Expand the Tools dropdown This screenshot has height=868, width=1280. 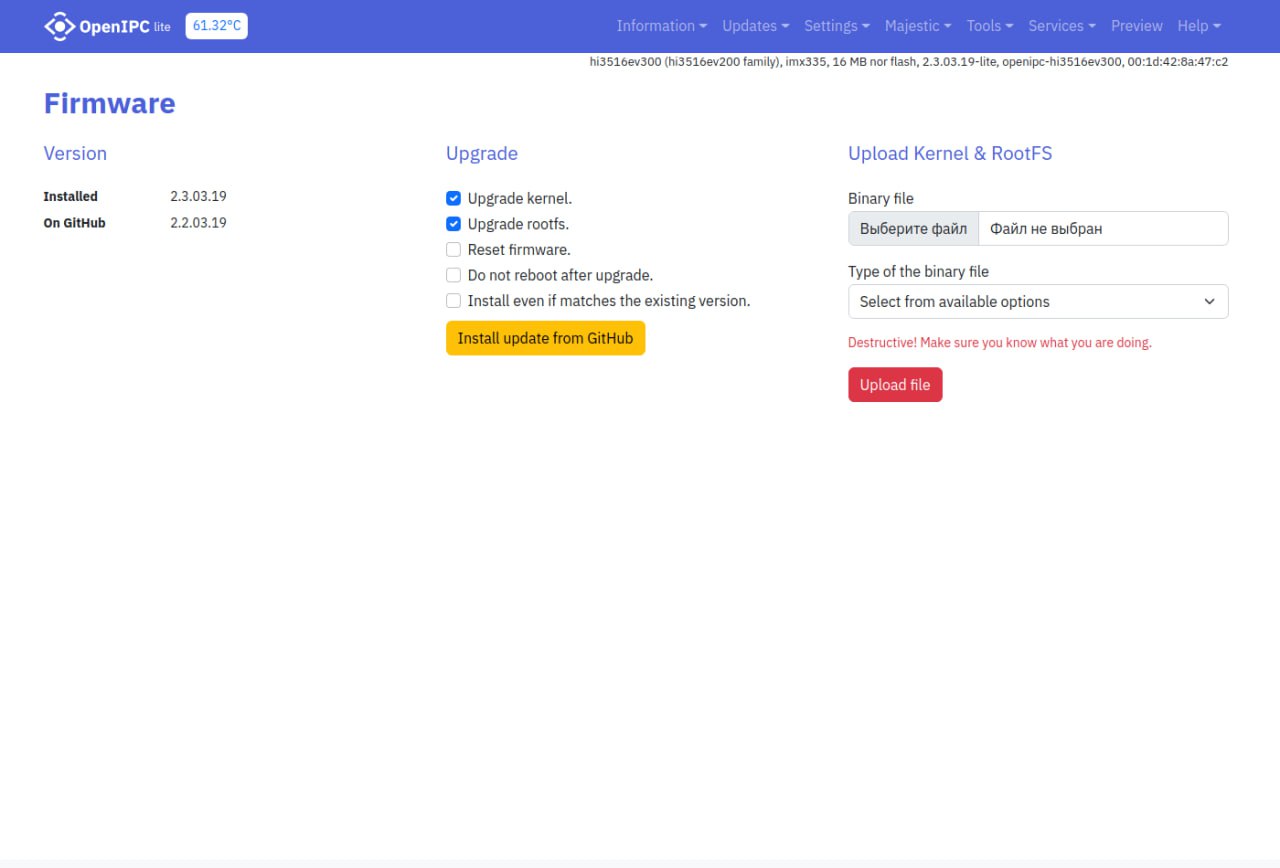(x=989, y=26)
